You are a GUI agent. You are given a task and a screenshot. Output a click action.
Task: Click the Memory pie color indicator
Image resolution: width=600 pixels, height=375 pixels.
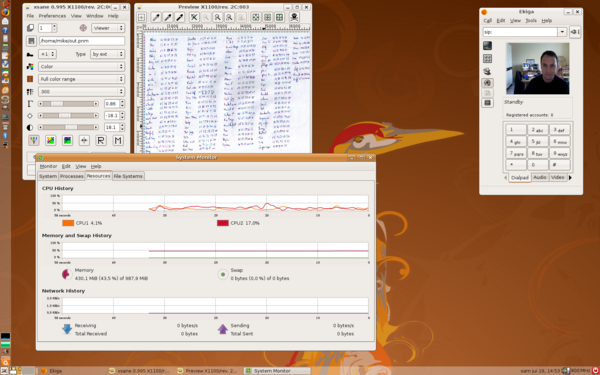(66, 274)
